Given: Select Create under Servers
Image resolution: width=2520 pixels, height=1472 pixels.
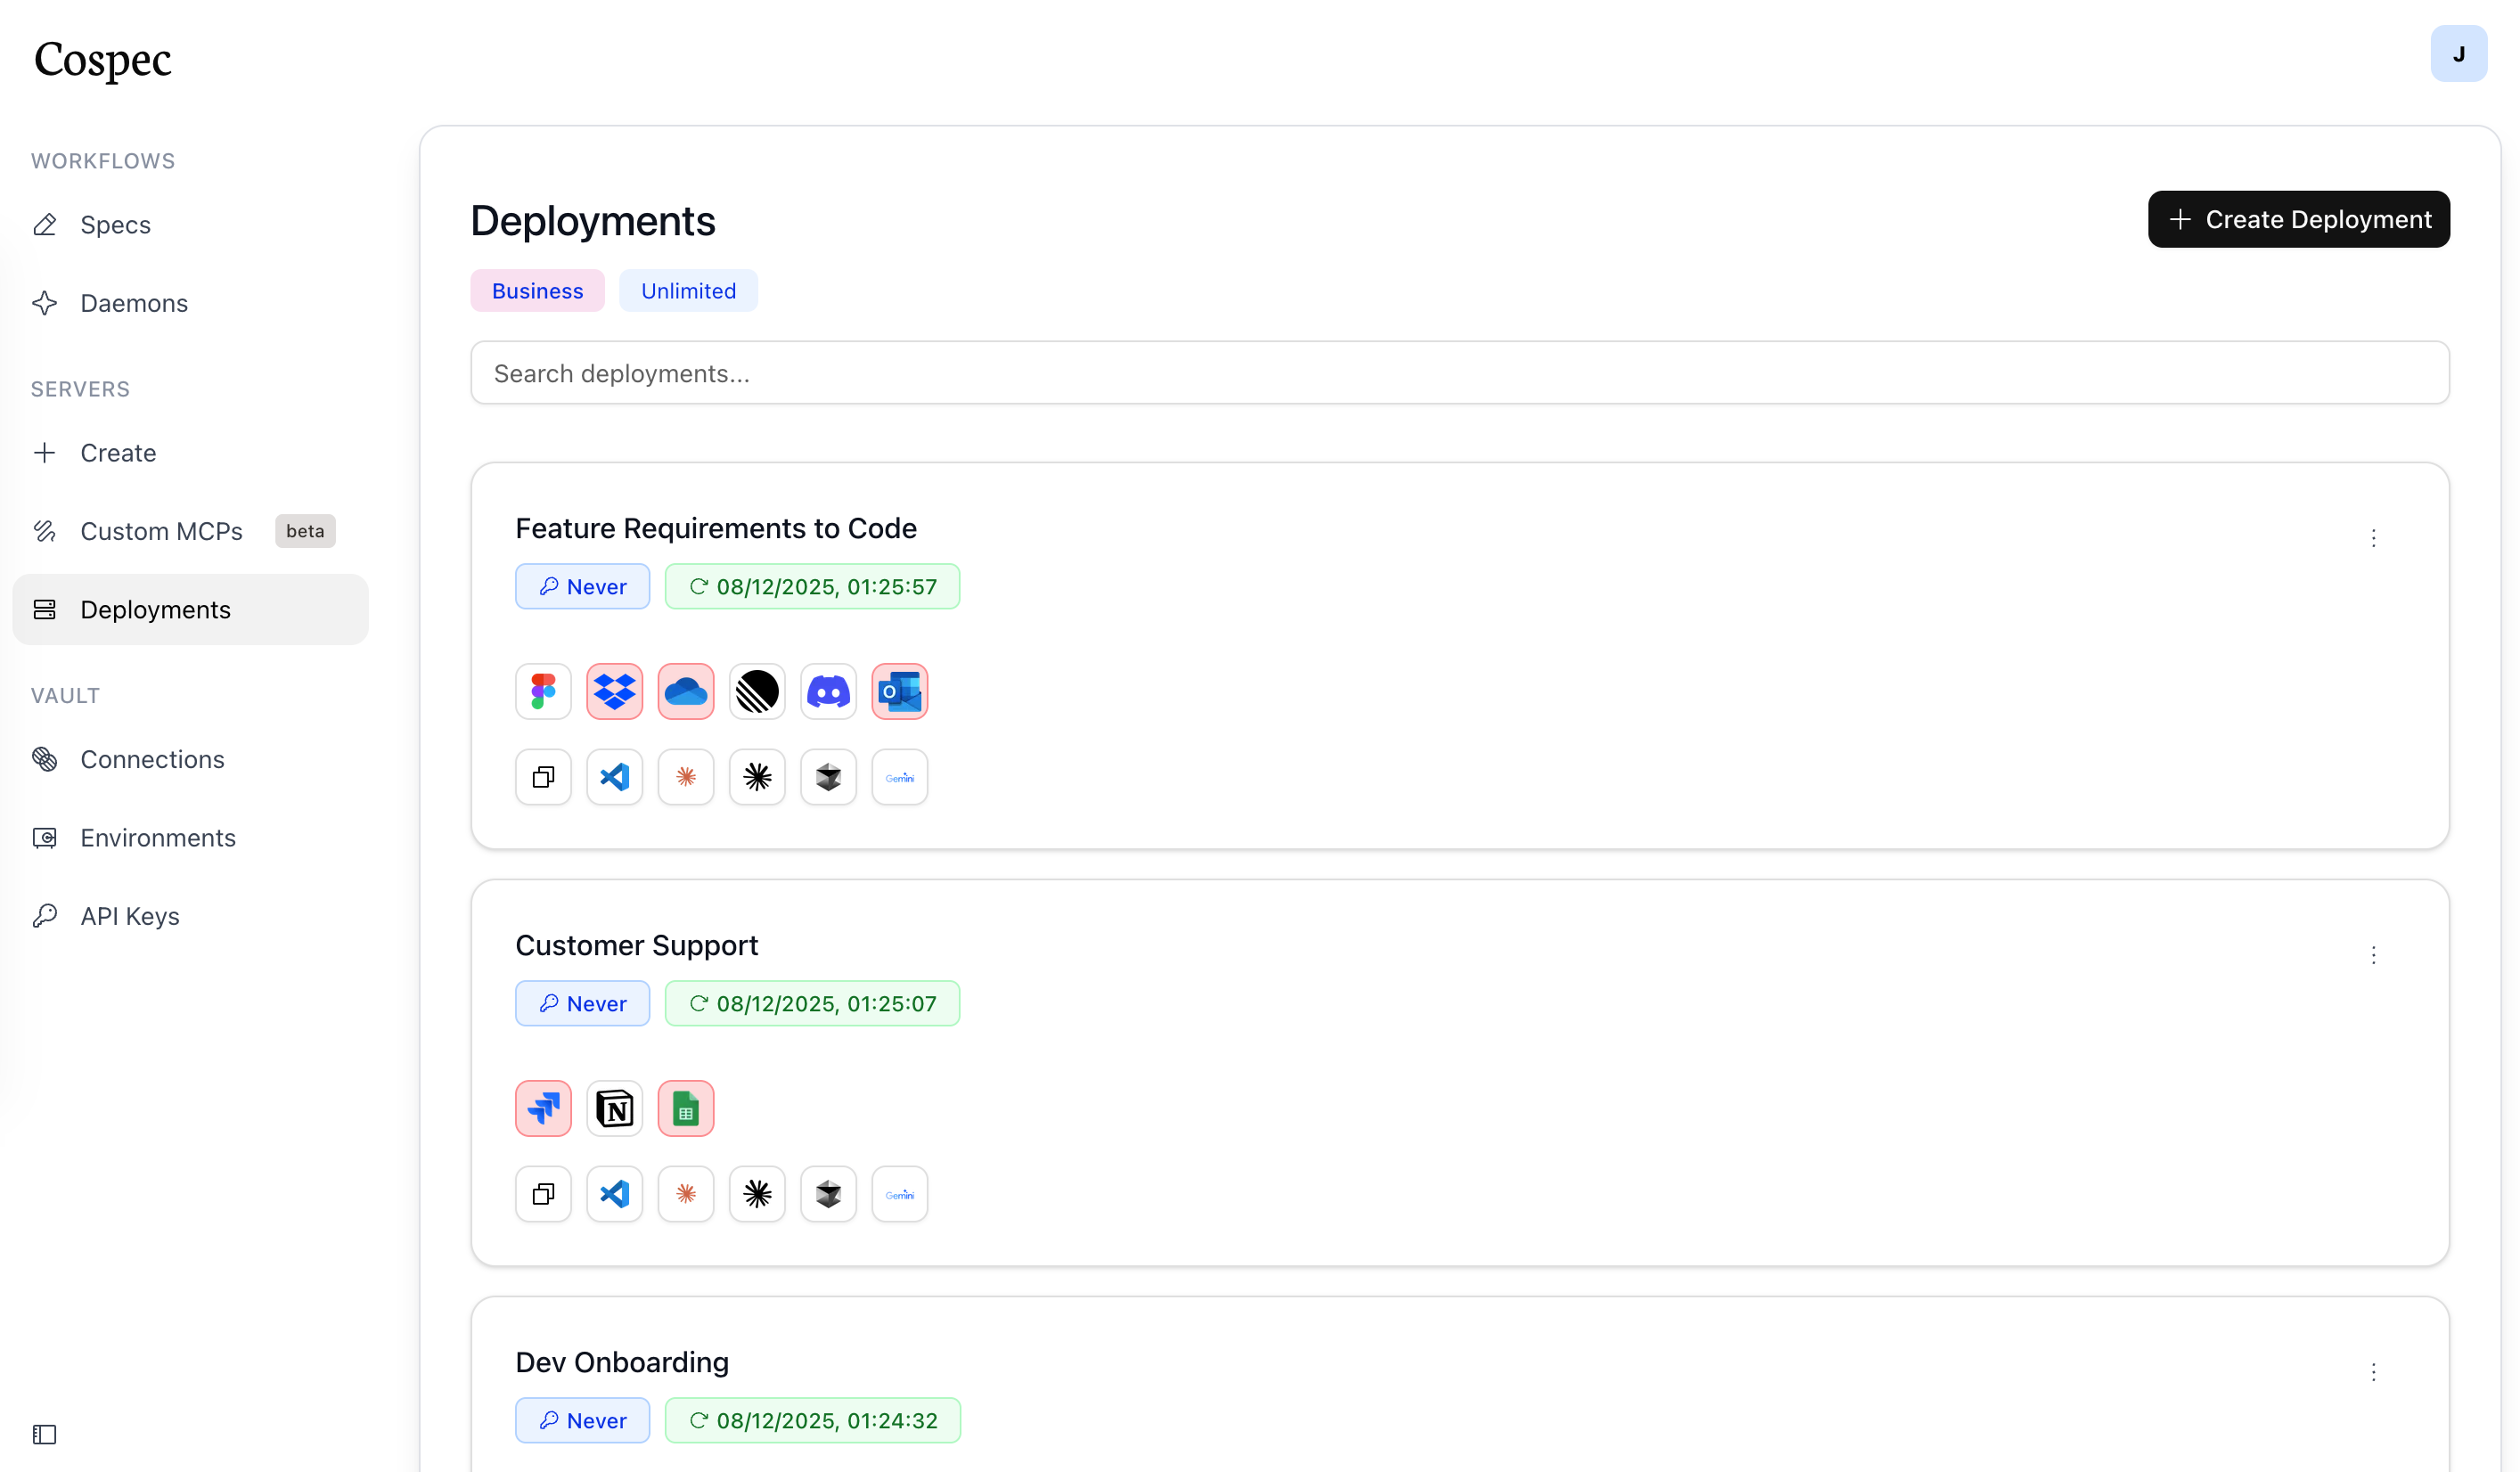Looking at the screenshot, I should pyautogui.click(x=190, y=453).
